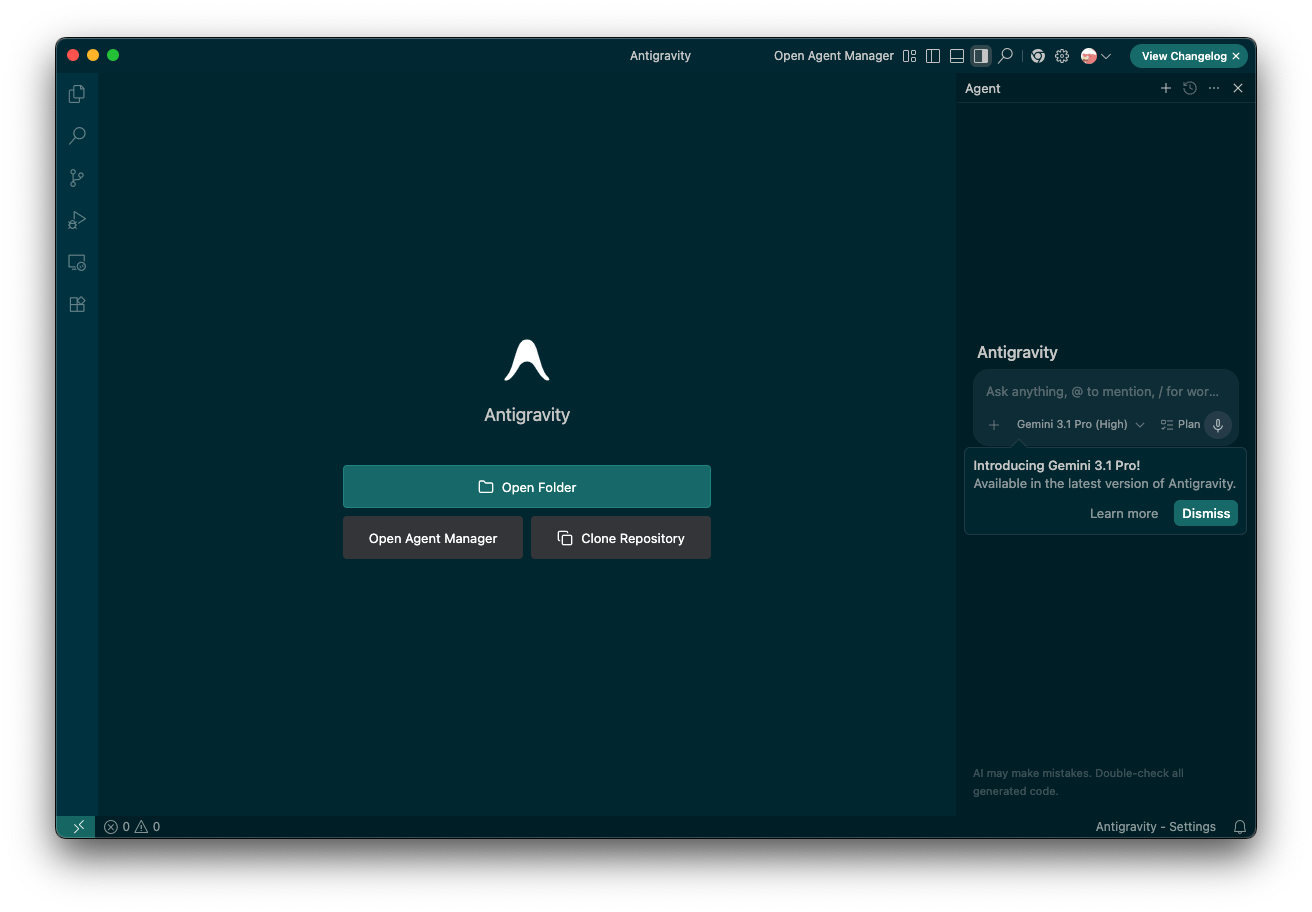Click Open Agent Manager in the title bar
1312x912 pixels.
tap(834, 56)
